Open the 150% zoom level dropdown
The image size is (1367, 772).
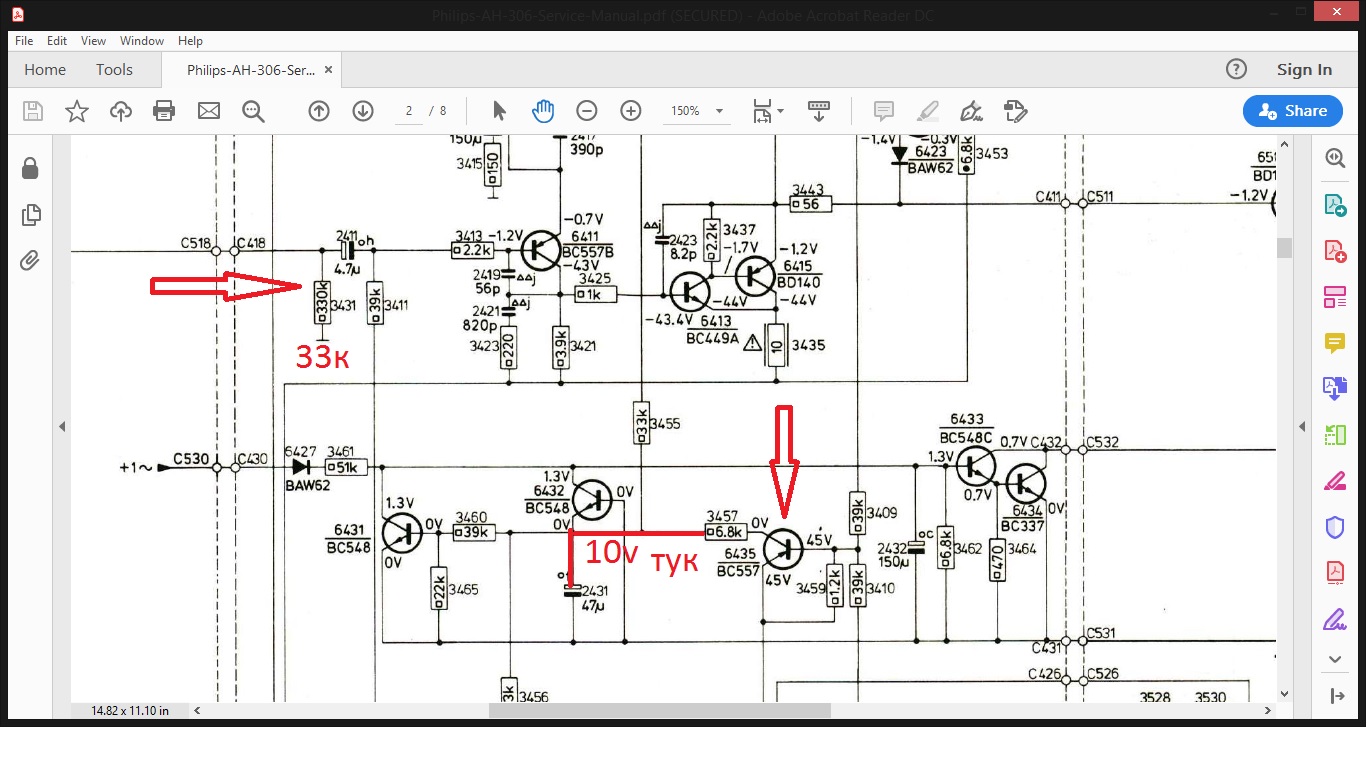pos(719,111)
